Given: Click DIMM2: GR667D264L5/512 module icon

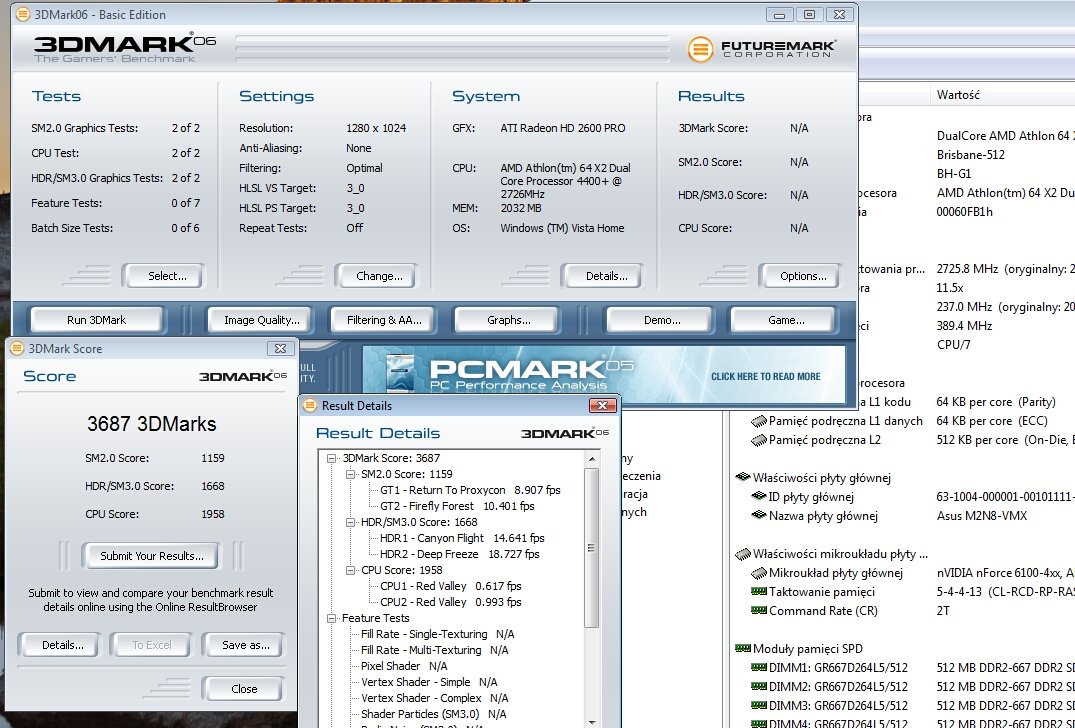Looking at the screenshot, I should tap(758, 687).
